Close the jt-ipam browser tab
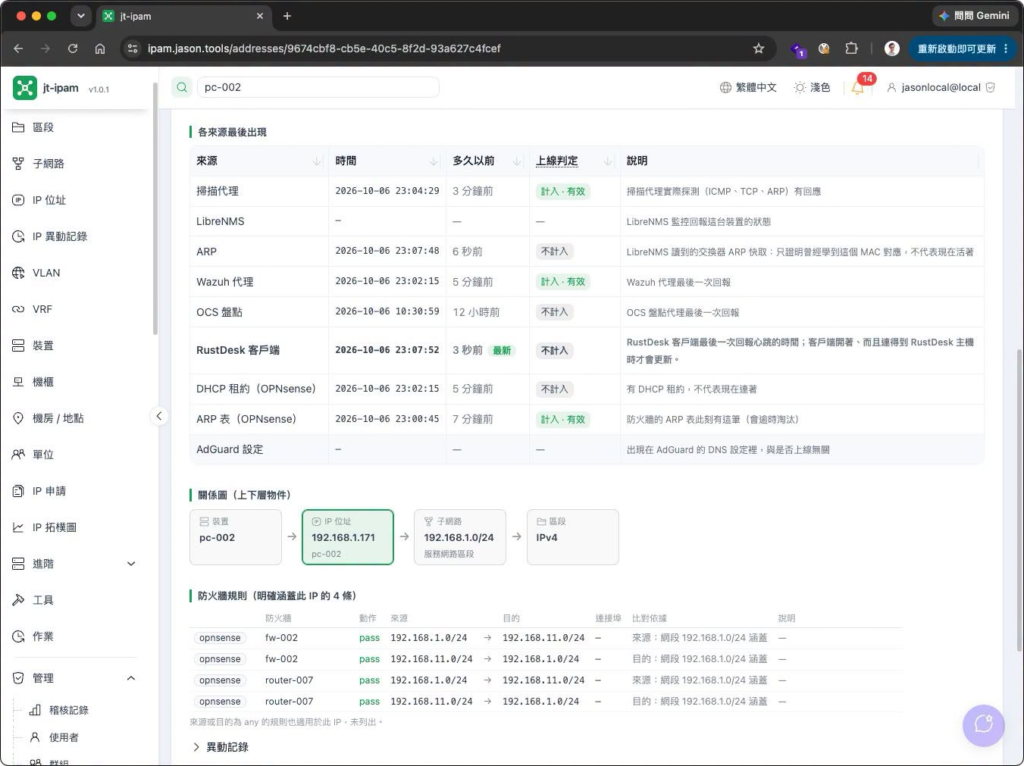 pos(259,16)
